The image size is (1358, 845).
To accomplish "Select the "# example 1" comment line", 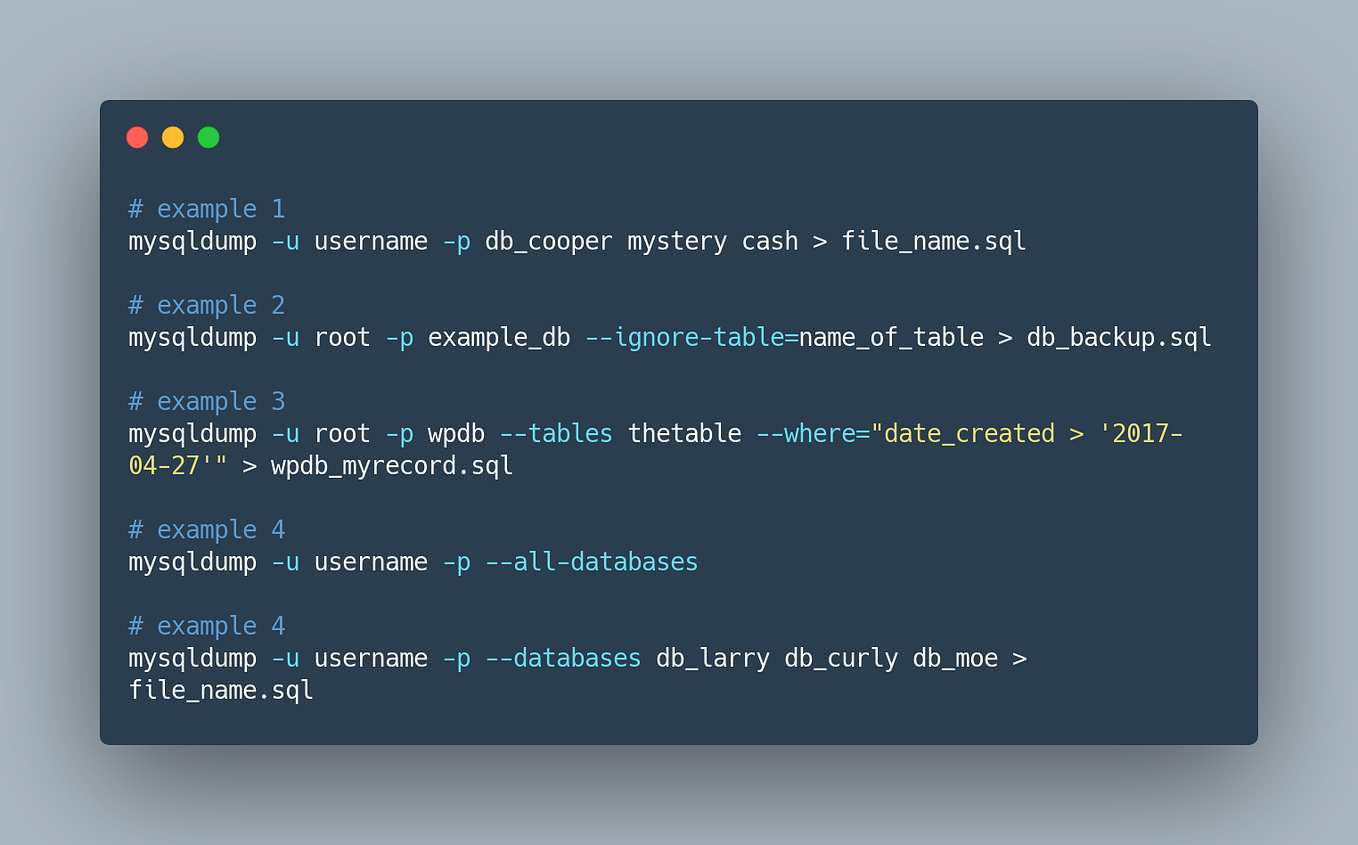I will pyautogui.click(x=206, y=208).
